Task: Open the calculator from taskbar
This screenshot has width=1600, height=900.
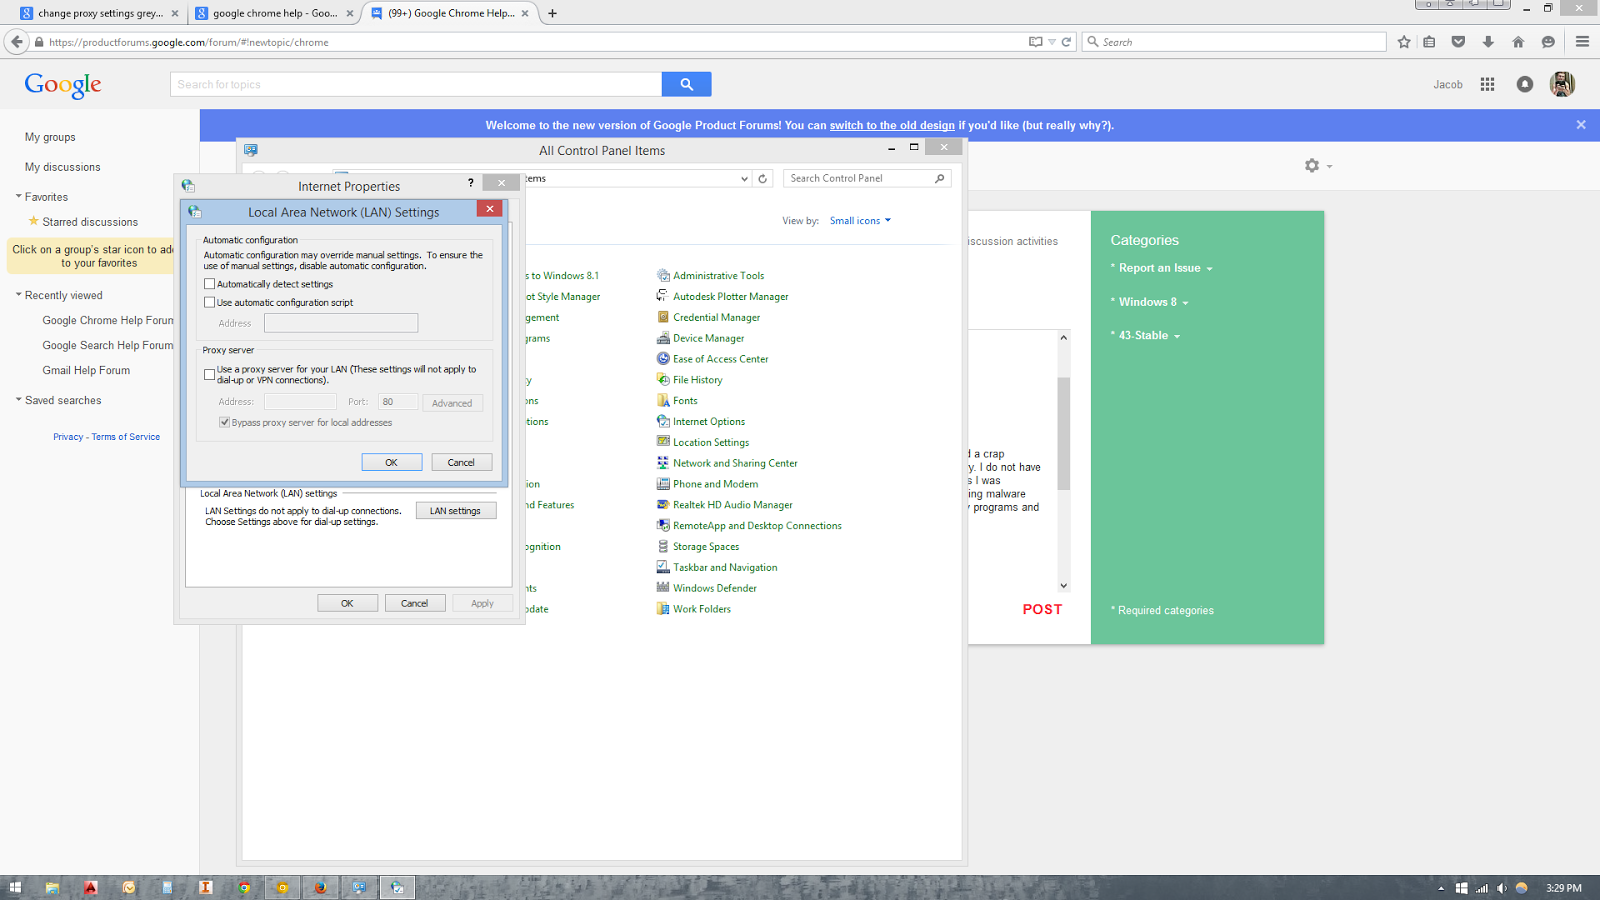Action: (x=167, y=887)
